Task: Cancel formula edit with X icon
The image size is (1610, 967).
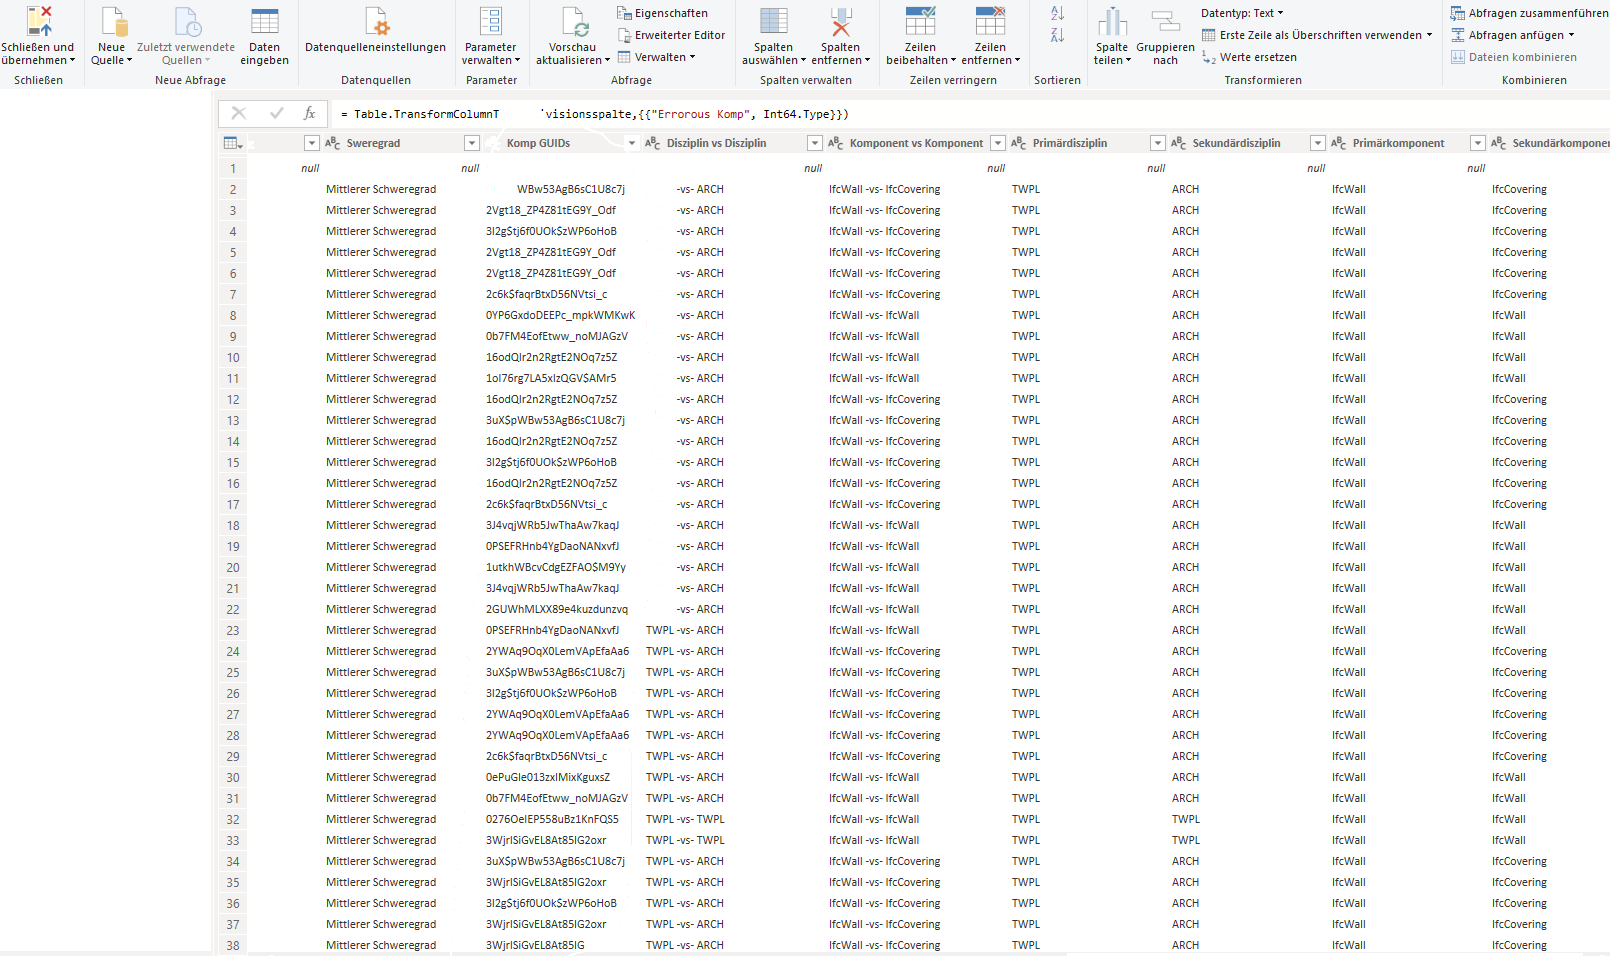Action: click(x=238, y=114)
